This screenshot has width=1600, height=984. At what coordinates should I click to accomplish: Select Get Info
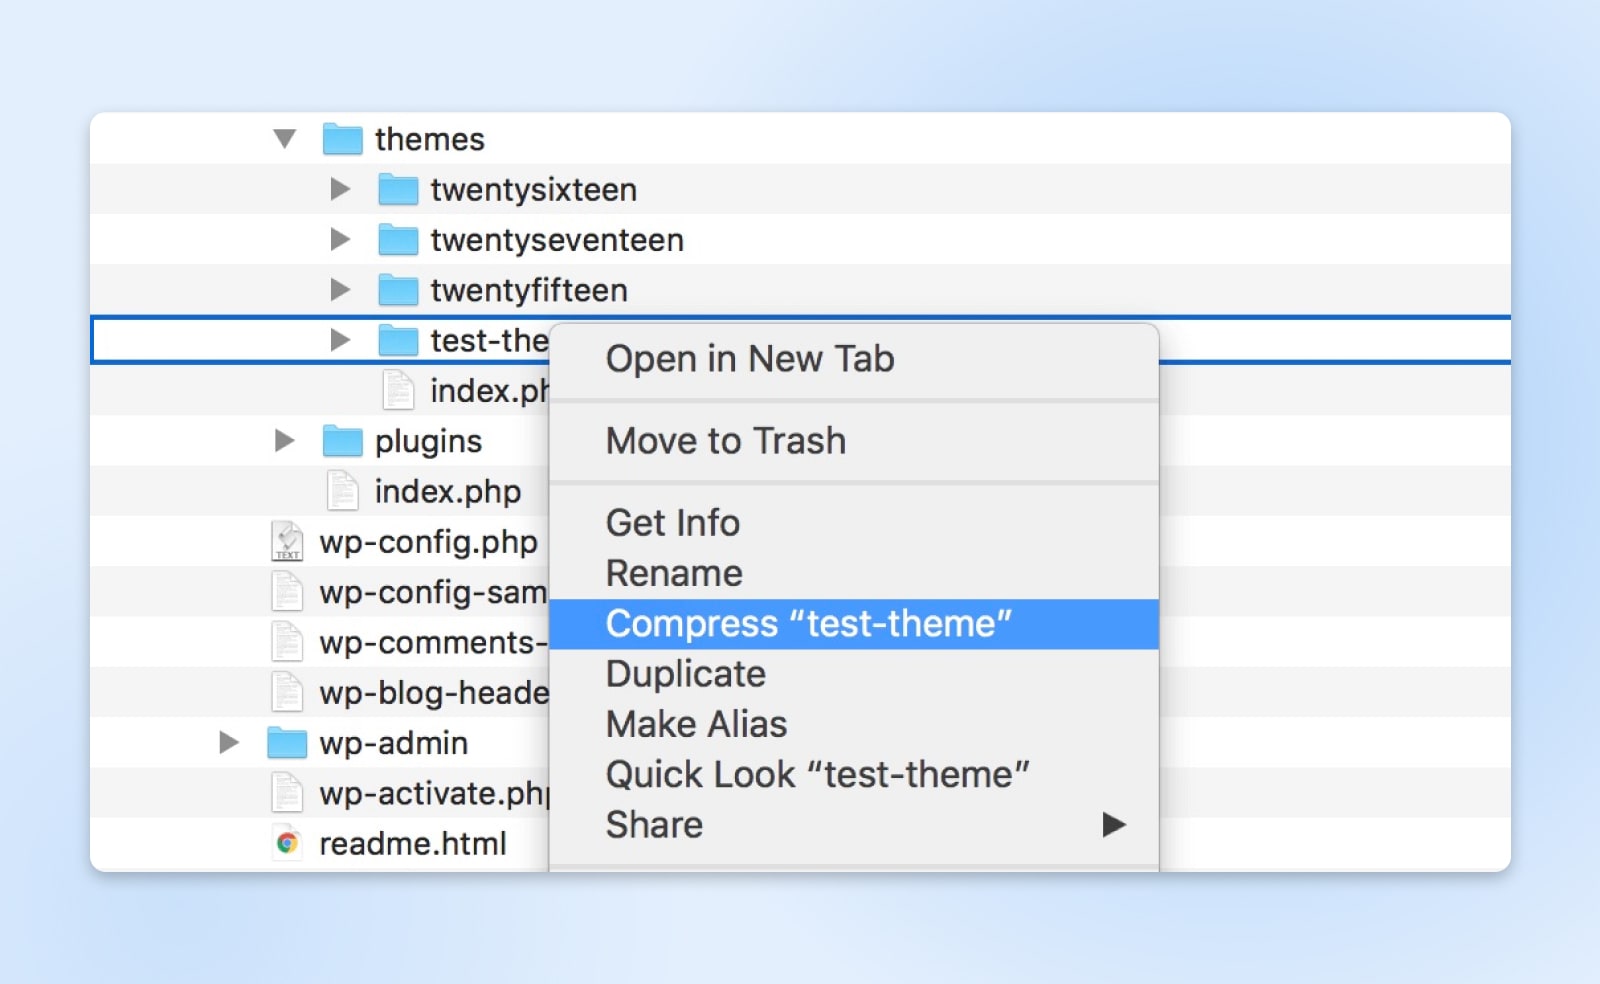tap(672, 522)
